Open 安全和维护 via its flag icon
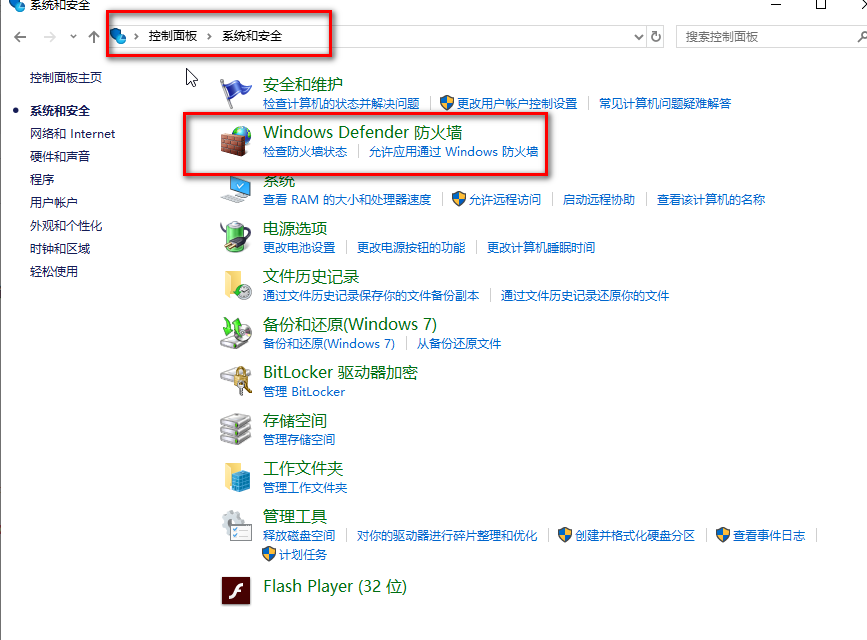Image resolution: width=867 pixels, height=640 pixels. click(x=236, y=91)
